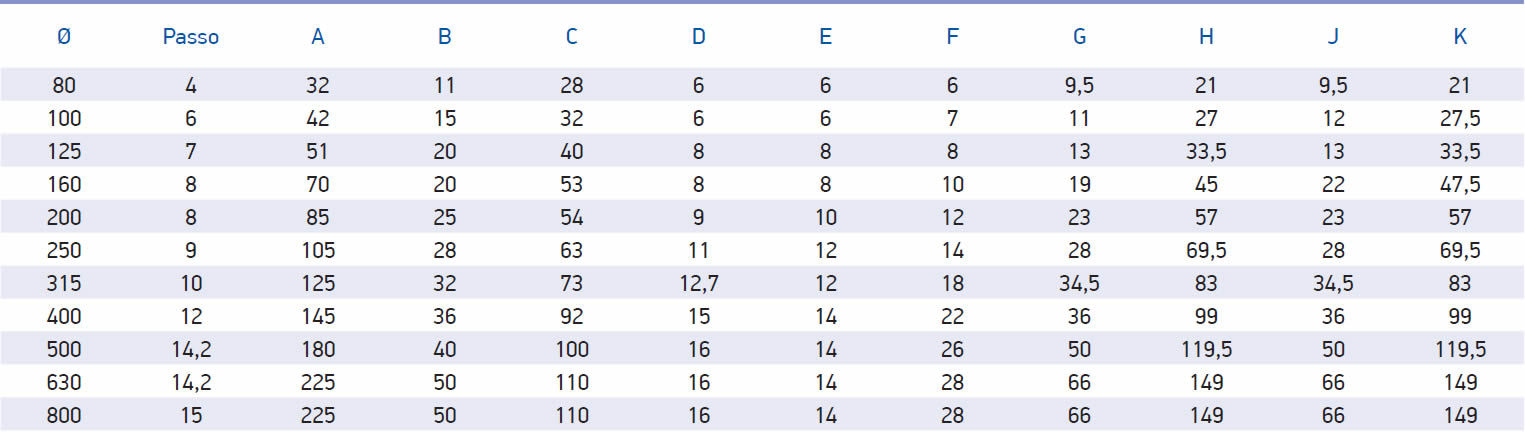
Task: Click the 92 value in column C
Action: coord(572,317)
